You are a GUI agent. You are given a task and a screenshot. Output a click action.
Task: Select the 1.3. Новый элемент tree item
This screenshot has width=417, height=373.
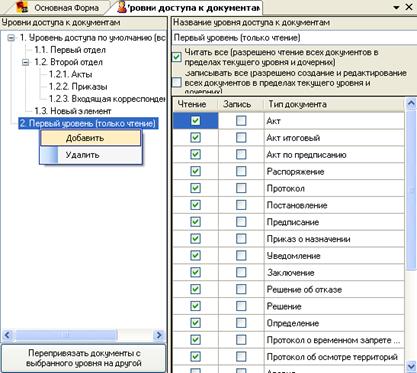coord(73,111)
